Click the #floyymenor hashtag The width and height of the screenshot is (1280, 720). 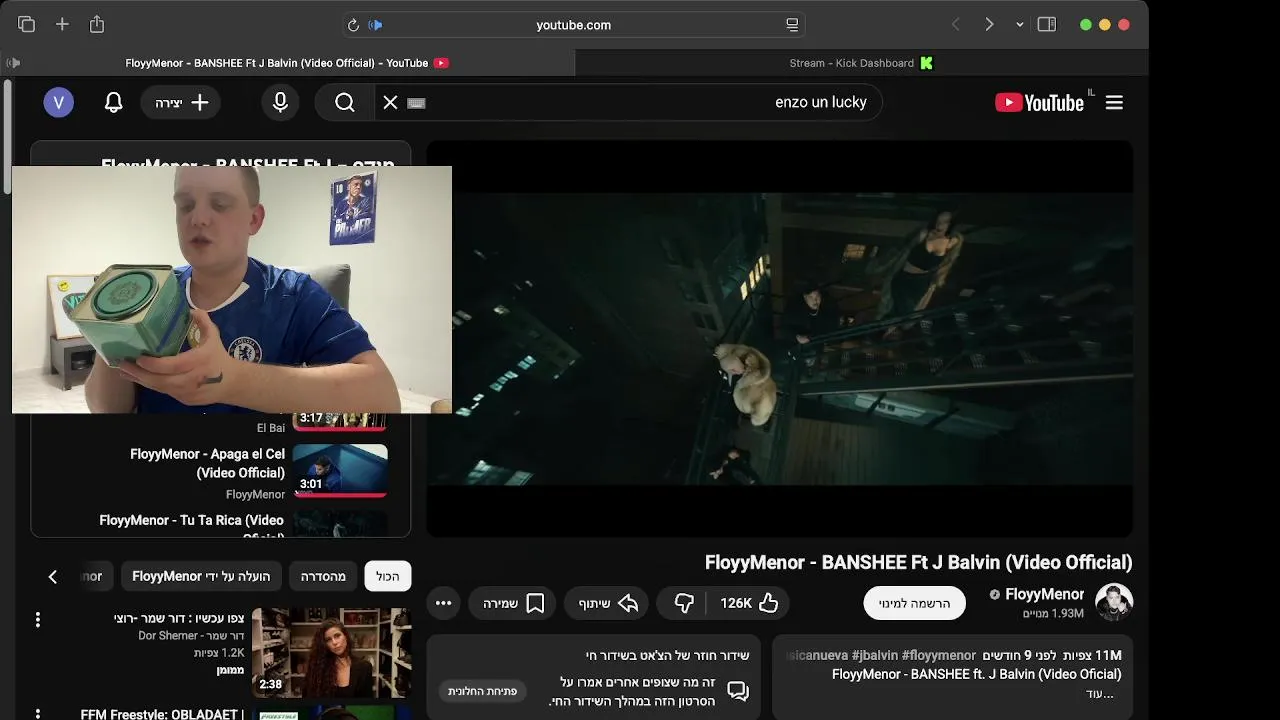click(938, 655)
